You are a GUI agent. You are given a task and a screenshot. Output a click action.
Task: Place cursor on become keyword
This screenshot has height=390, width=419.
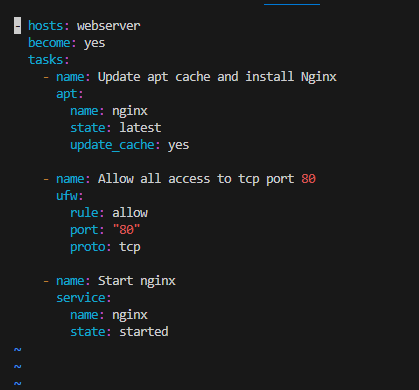tap(49, 43)
